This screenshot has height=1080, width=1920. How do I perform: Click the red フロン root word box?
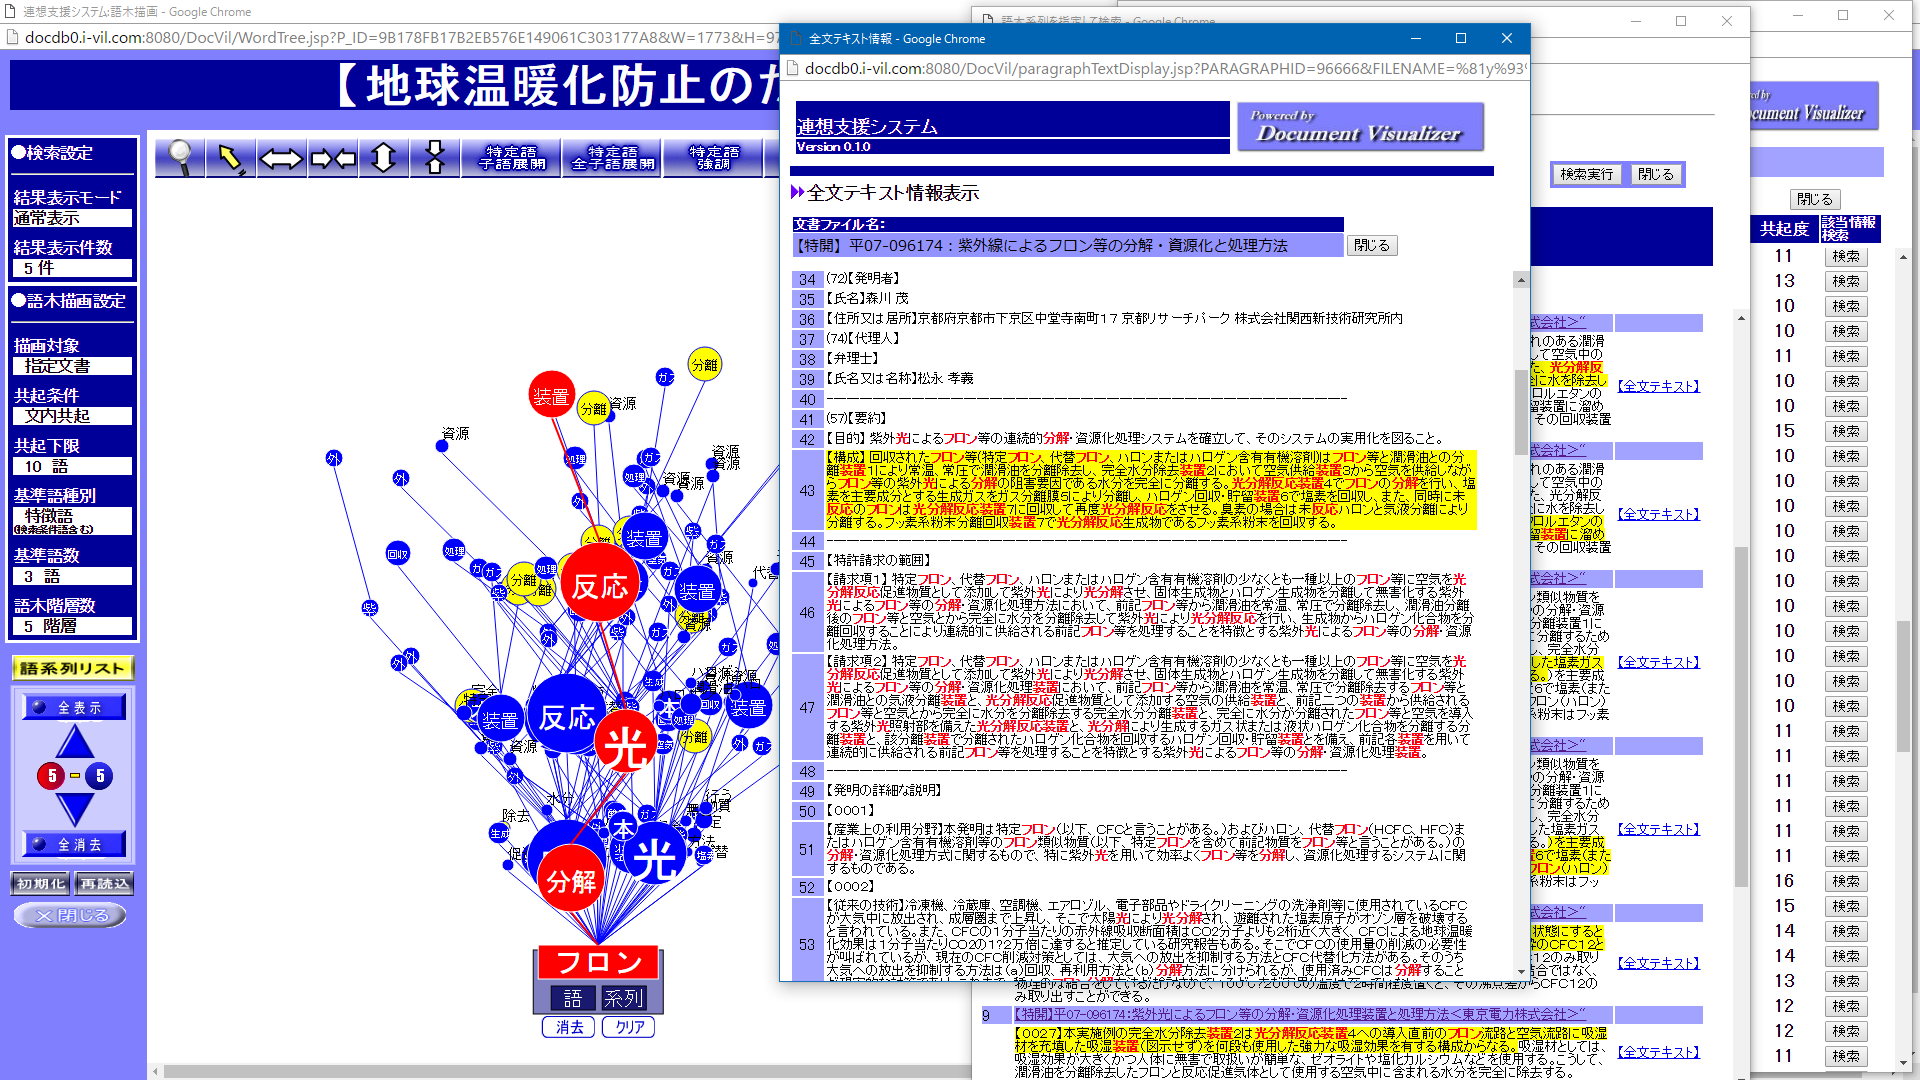[598, 962]
